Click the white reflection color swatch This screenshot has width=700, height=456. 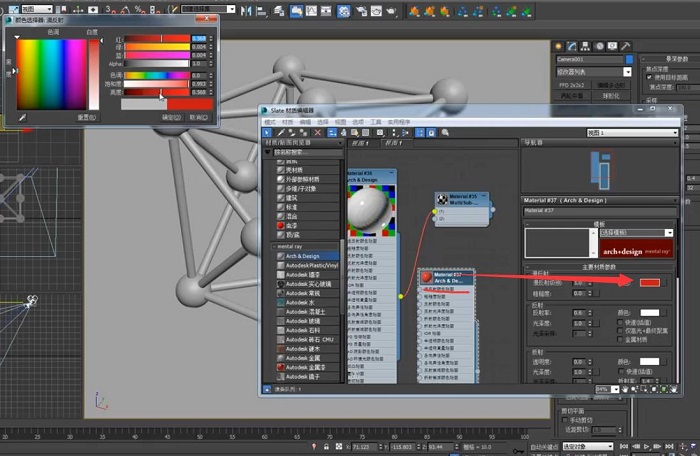(650, 313)
